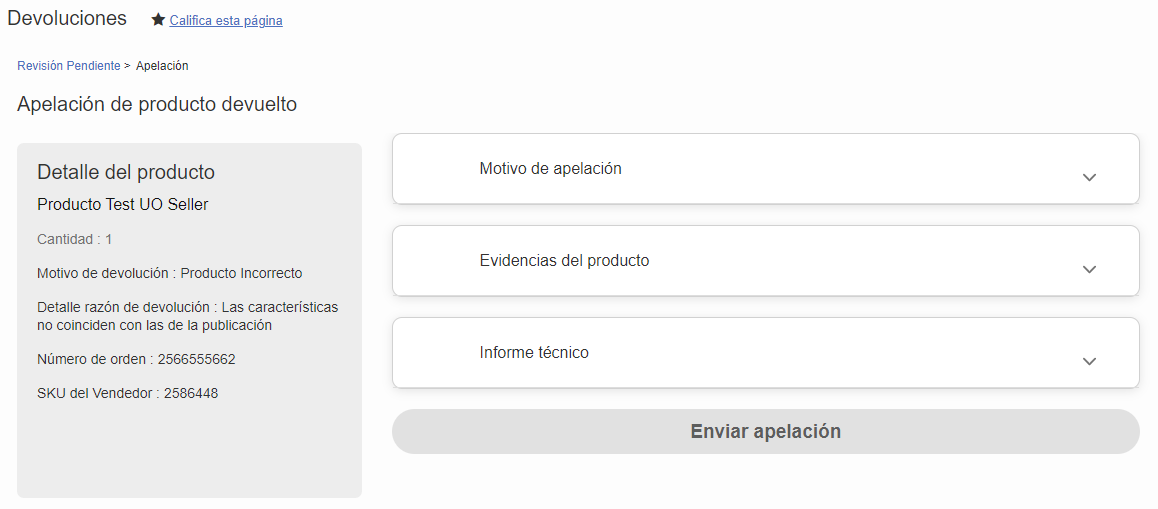Expand Evidencias del producto using its chevron
This screenshot has height=509, width=1158.
tap(1089, 270)
